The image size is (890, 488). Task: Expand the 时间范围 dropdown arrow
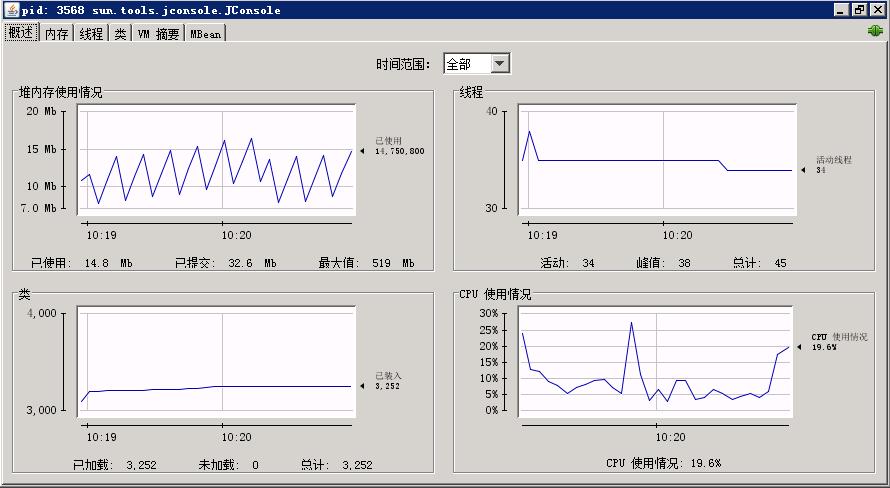coord(500,64)
